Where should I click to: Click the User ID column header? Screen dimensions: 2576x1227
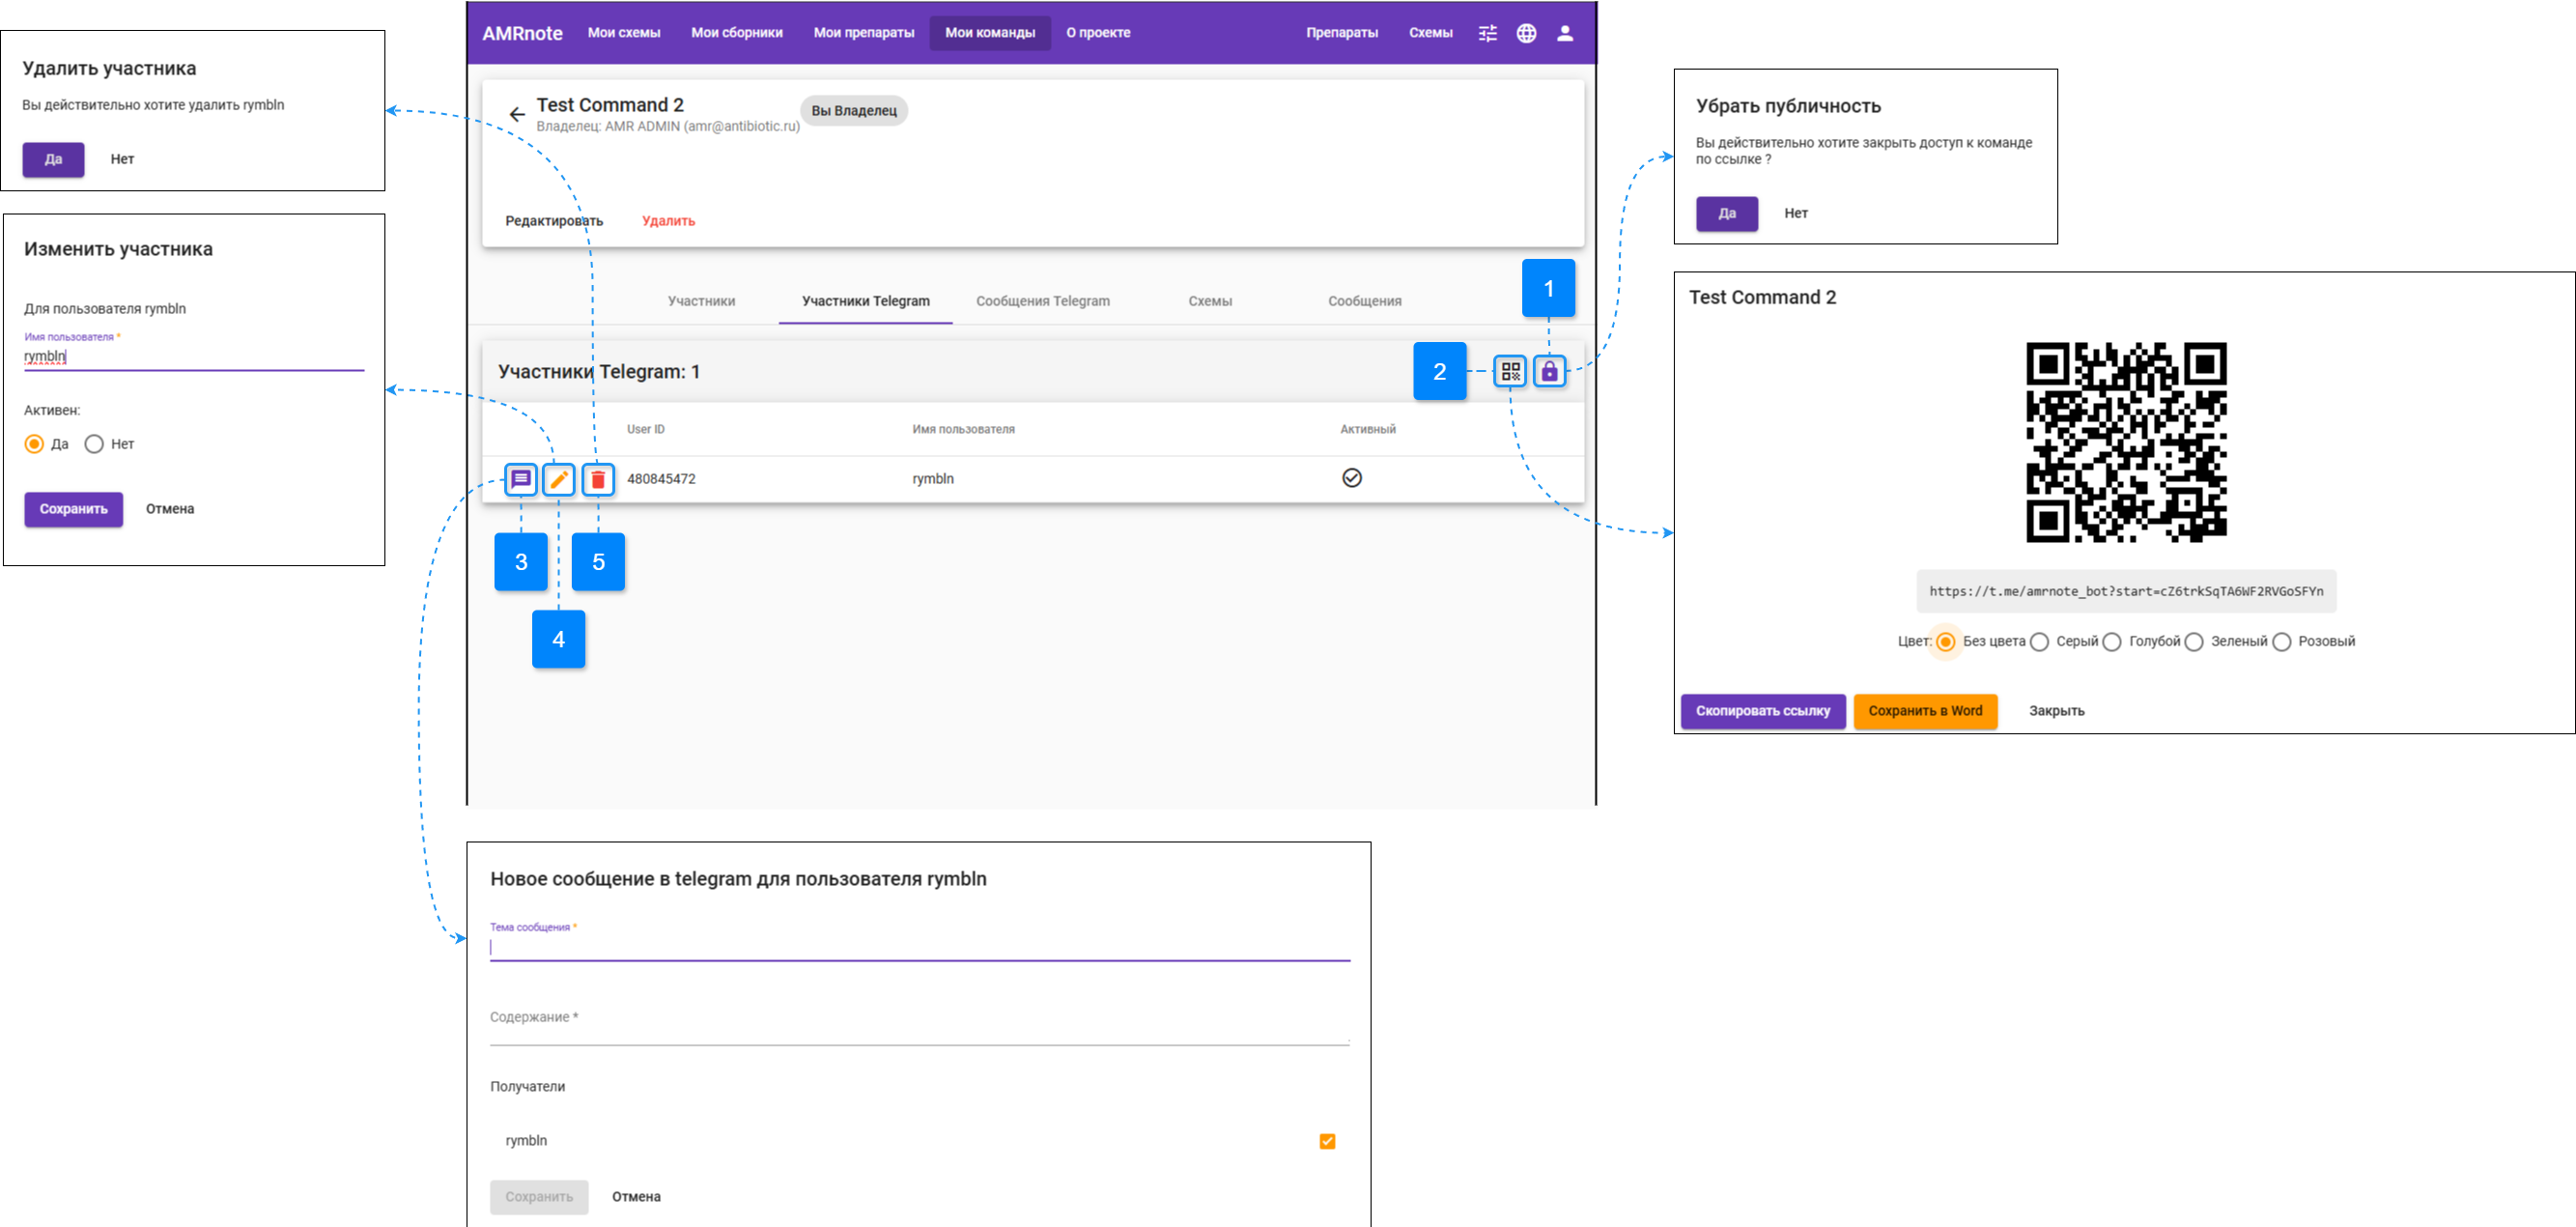(645, 429)
